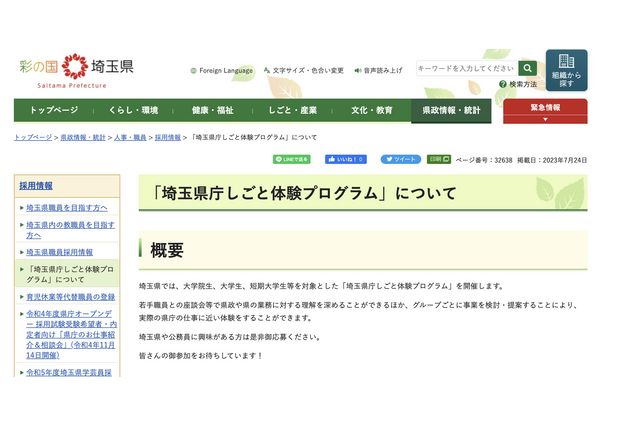Click the Twitter ツイート button
Screen dimensions: 640x426
[401, 159]
